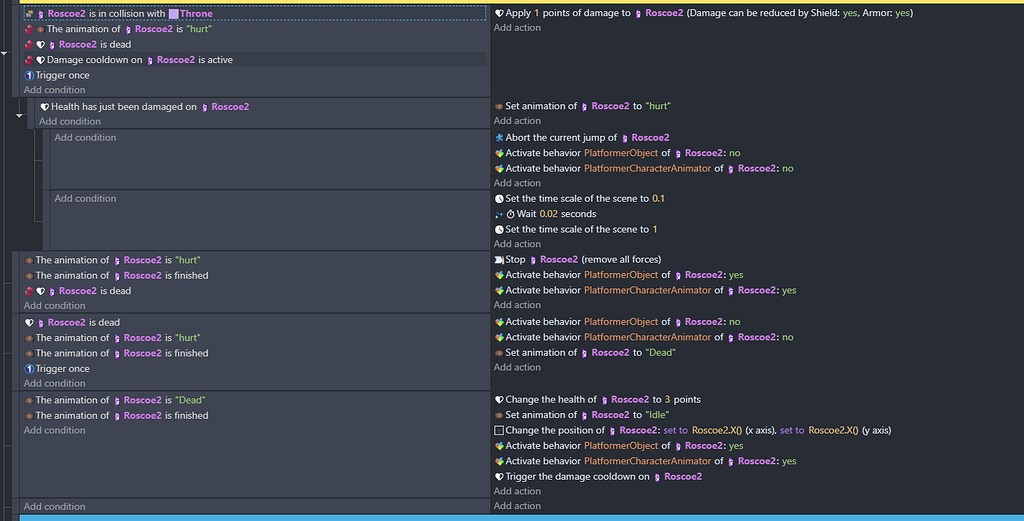Image resolution: width=1024 pixels, height=521 pixels.
Task: Click the purple Throne object icon
Action: point(174,14)
